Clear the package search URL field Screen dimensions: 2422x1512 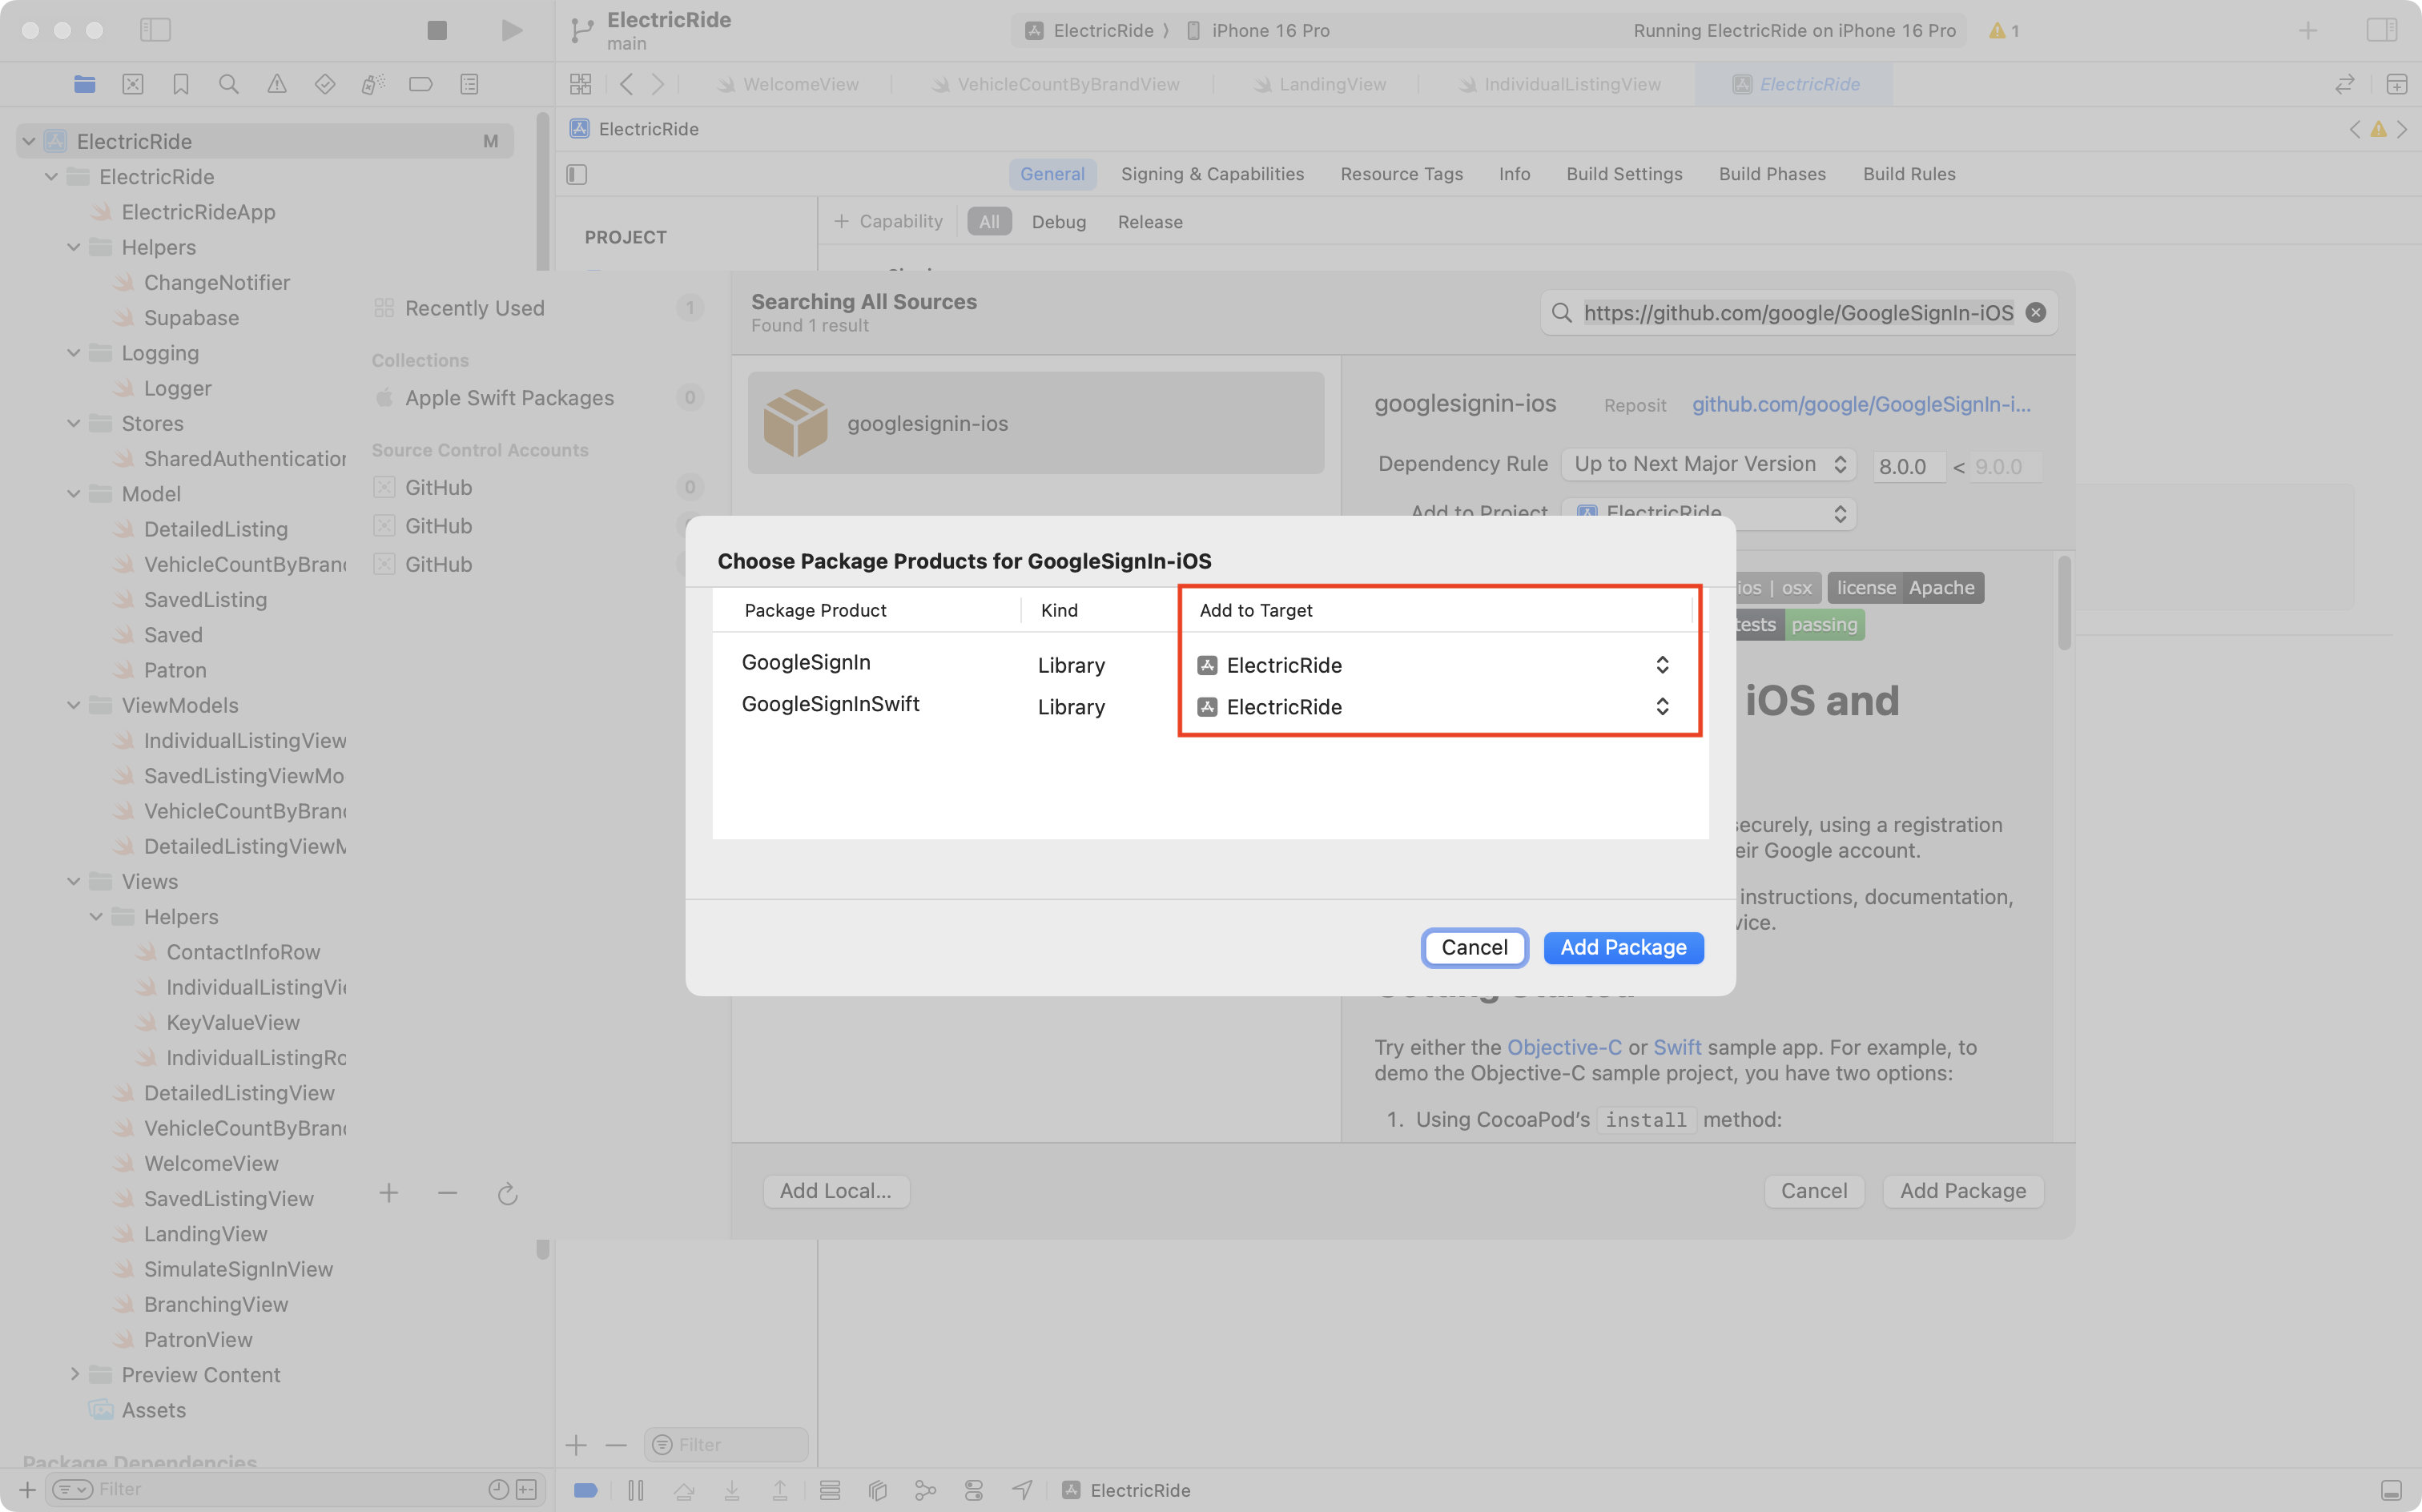(2035, 313)
